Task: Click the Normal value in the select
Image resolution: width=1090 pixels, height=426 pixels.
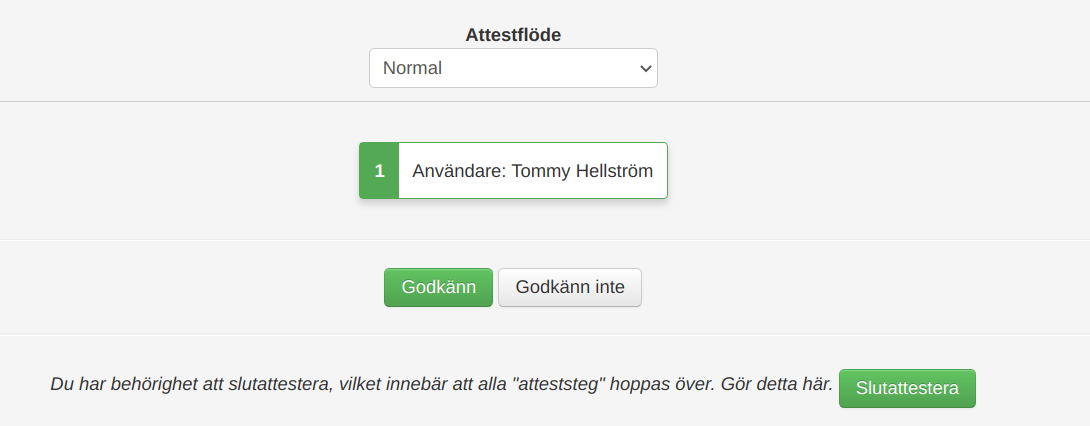Action: click(413, 68)
